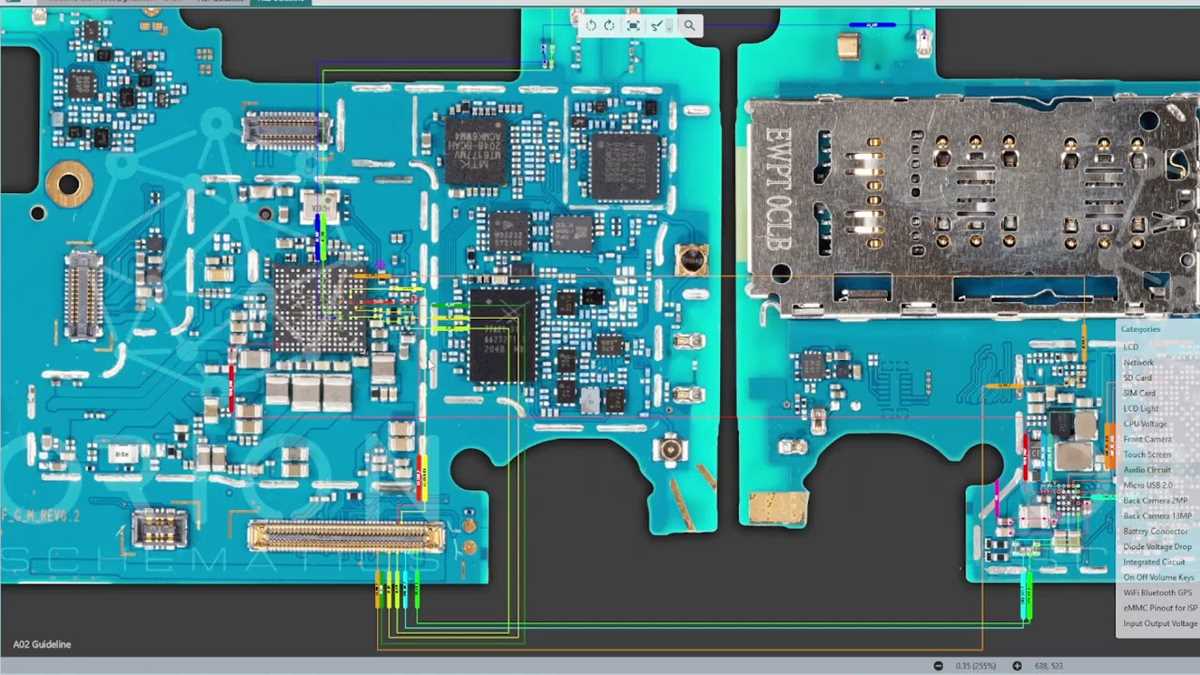Screen dimensions: 1200x675
Task: Click the Categories panel header
Action: click(1141, 329)
